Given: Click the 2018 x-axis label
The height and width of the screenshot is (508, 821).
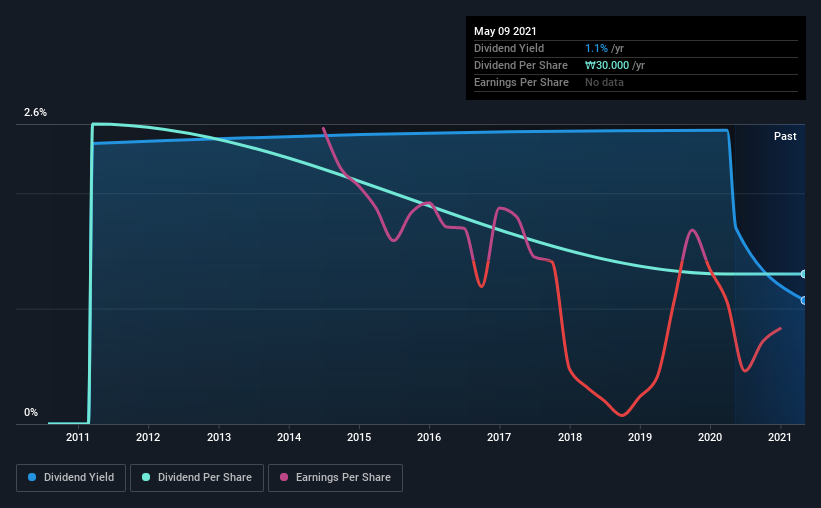Looking at the screenshot, I should [570, 437].
